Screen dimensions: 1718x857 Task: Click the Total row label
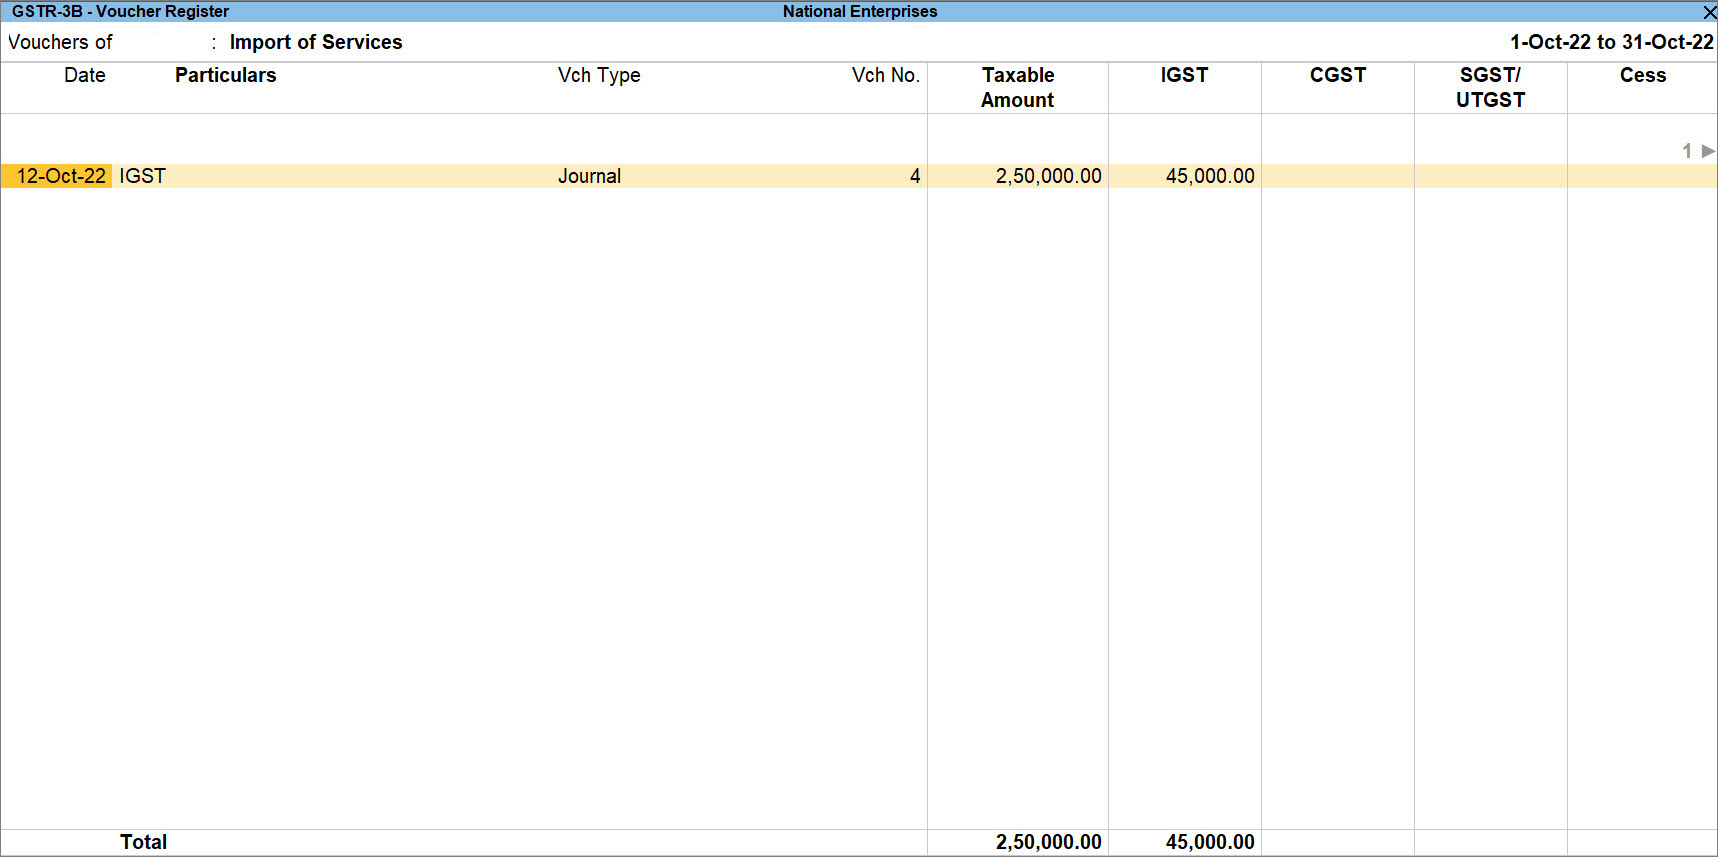pyautogui.click(x=143, y=842)
